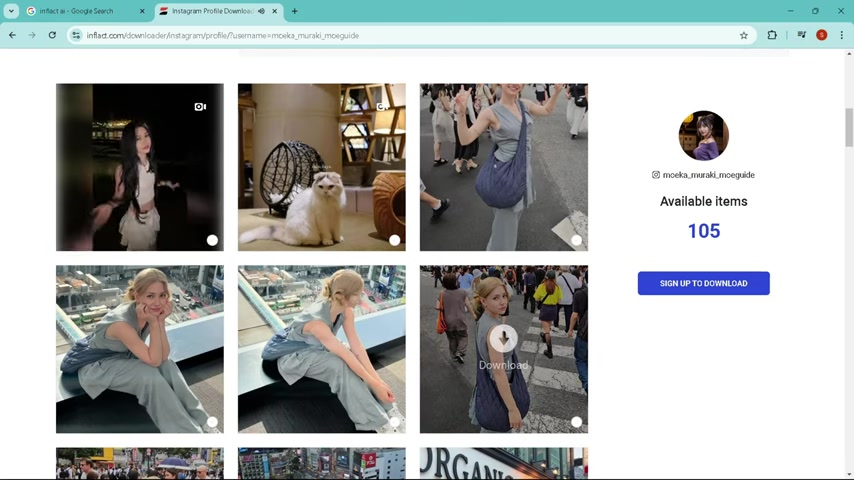Open the night portrait video thumbnail
The height and width of the screenshot is (480, 854).
coord(139,167)
